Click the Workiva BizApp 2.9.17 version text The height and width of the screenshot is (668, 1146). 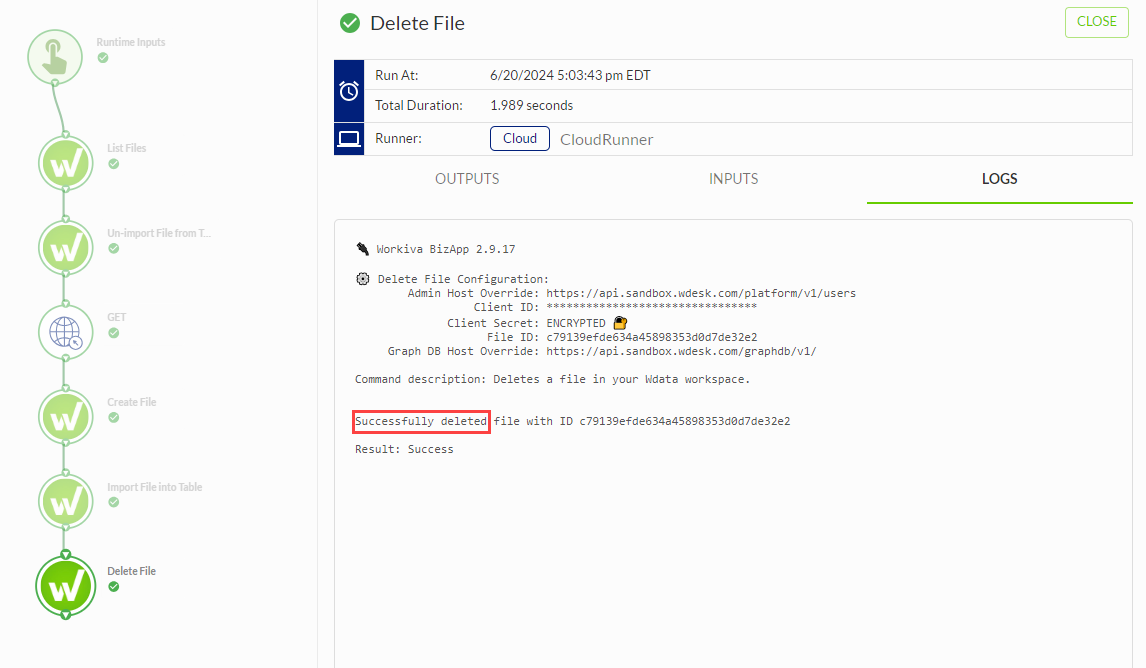(446, 249)
